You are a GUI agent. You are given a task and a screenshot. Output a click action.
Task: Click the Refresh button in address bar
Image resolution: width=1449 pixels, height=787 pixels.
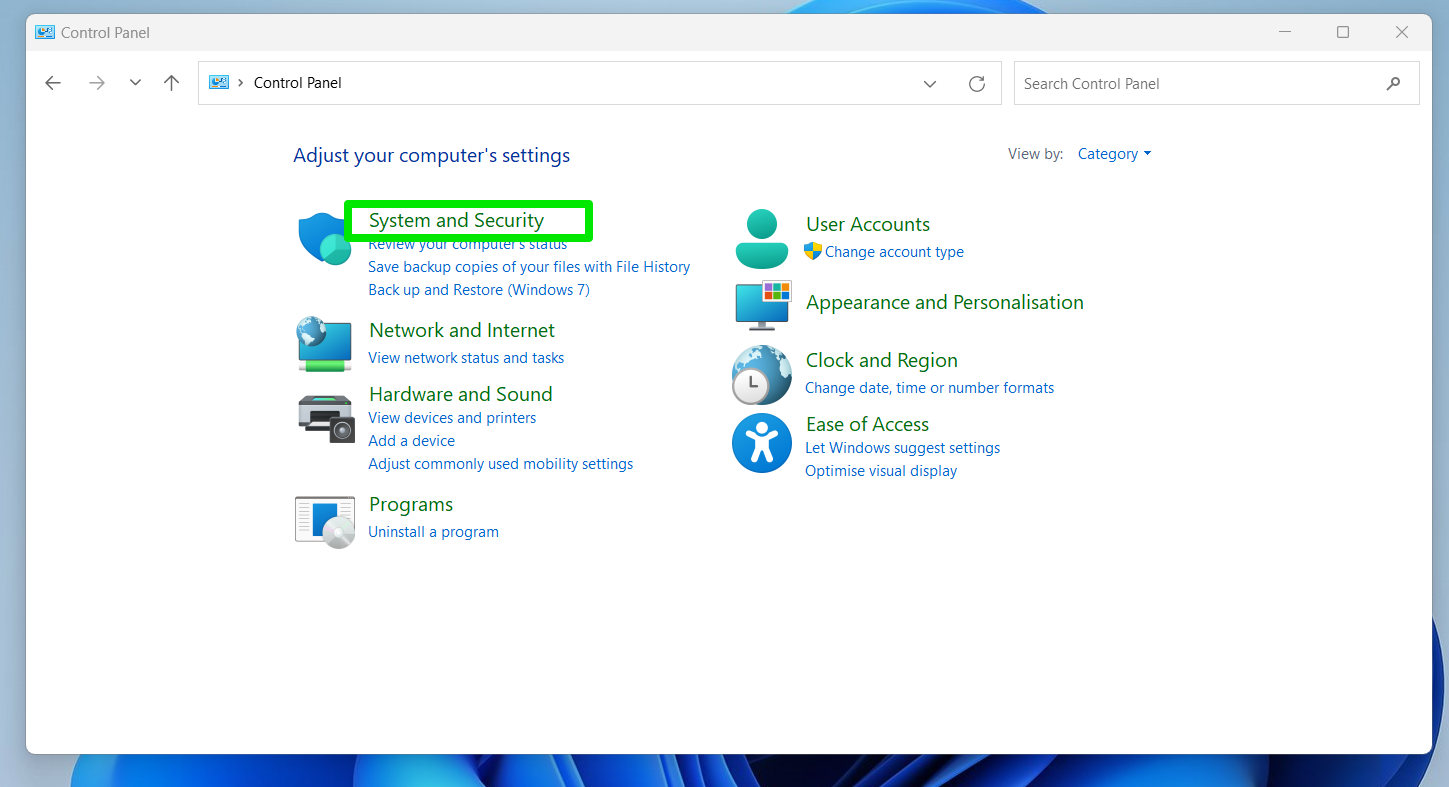(x=977, y=84)
